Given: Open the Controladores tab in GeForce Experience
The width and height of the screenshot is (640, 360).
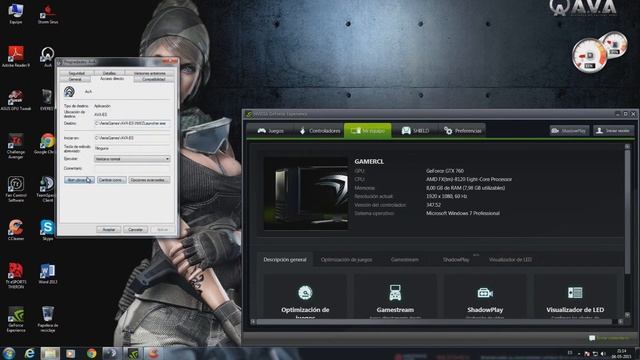Looking at the screenshot, I should click(320, 131).
